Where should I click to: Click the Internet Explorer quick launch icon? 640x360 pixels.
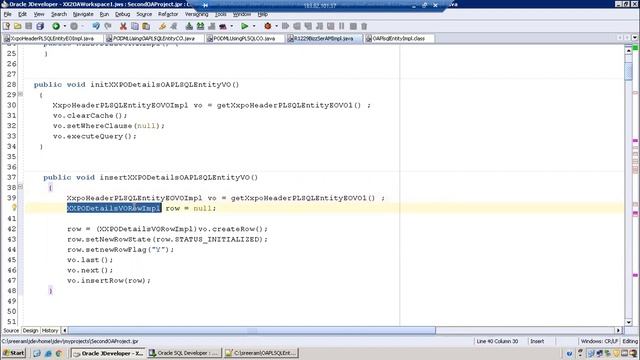coord(48,353)
